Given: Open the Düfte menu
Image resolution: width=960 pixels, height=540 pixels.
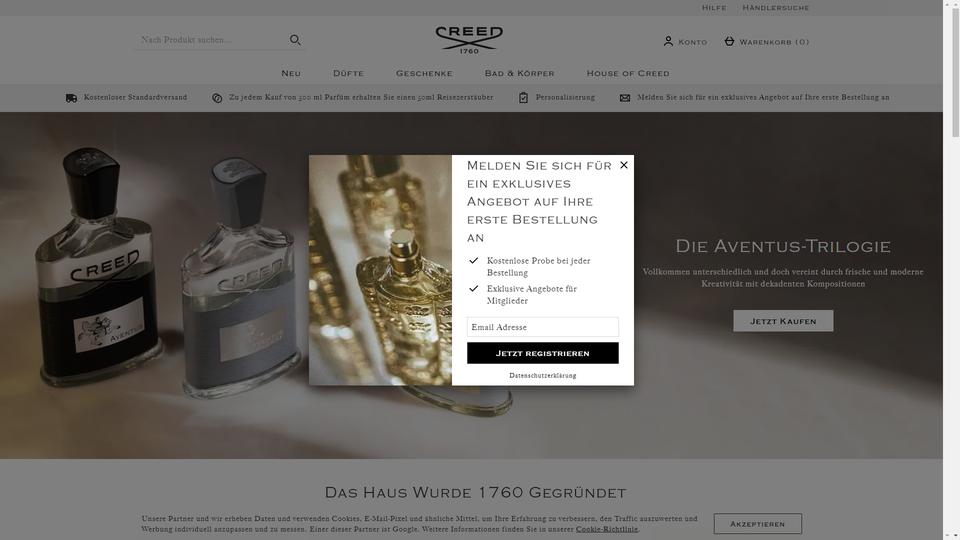Looking at the screenshot, I should click(x=348, y=73).
